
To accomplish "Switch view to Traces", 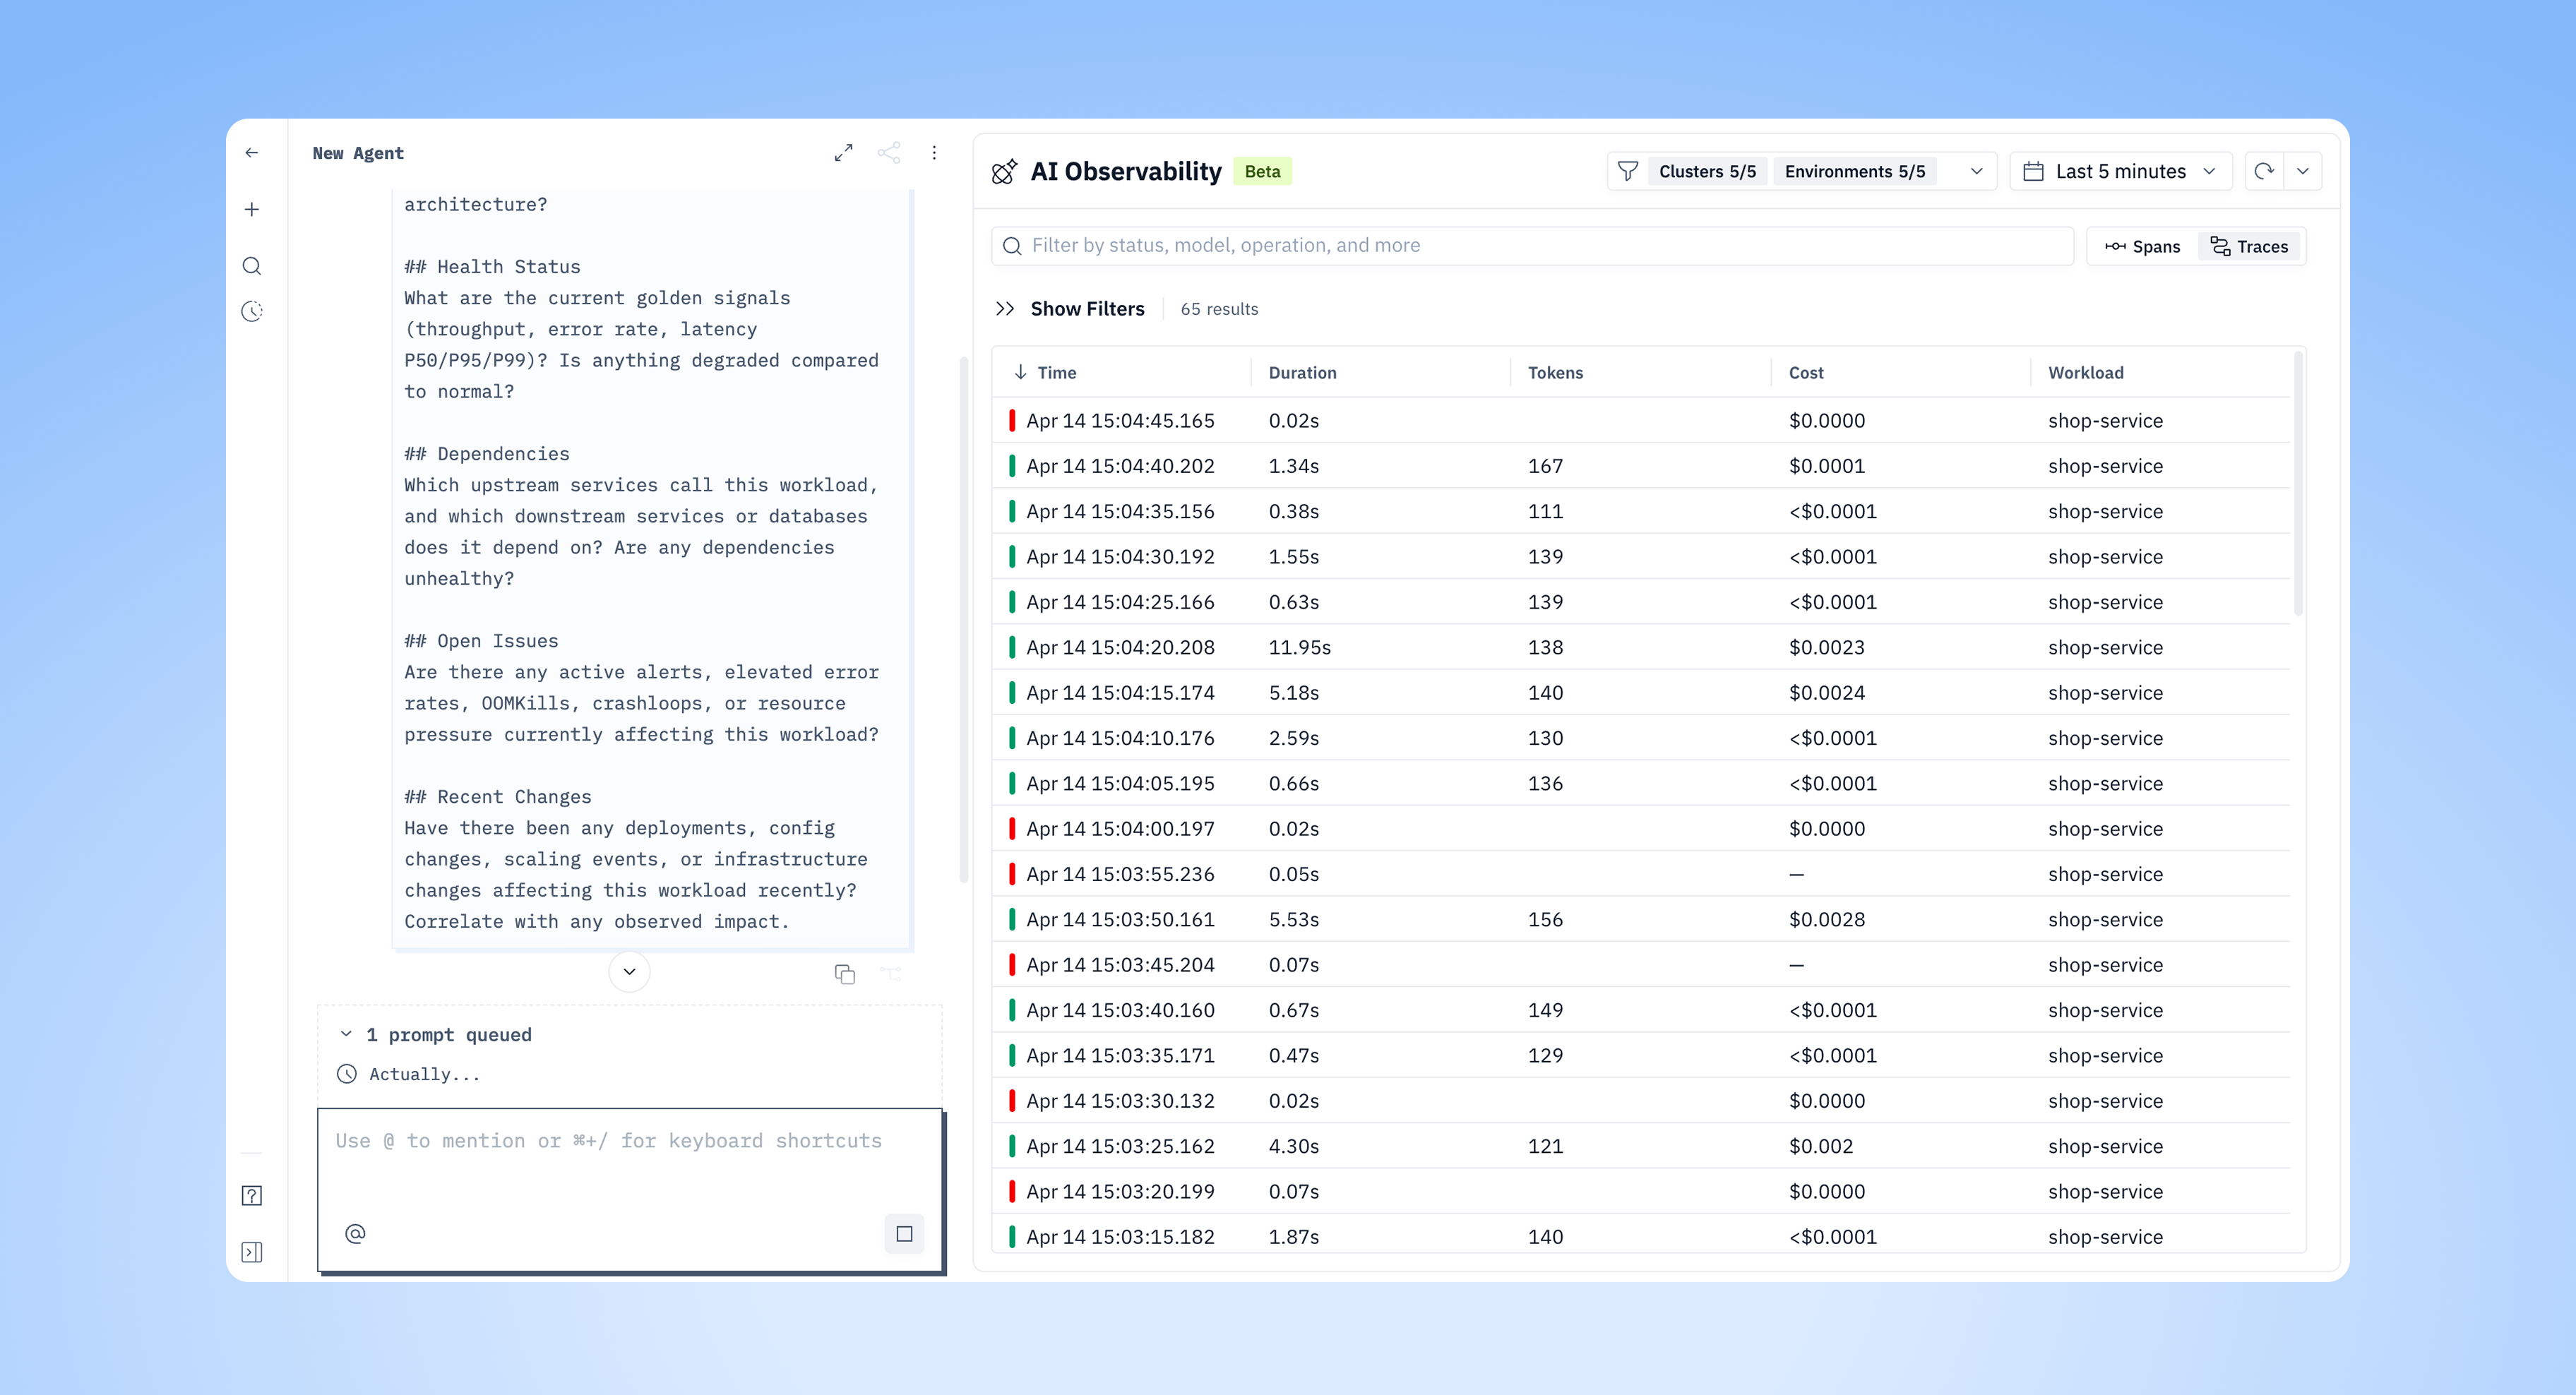I will (2249, 247).
